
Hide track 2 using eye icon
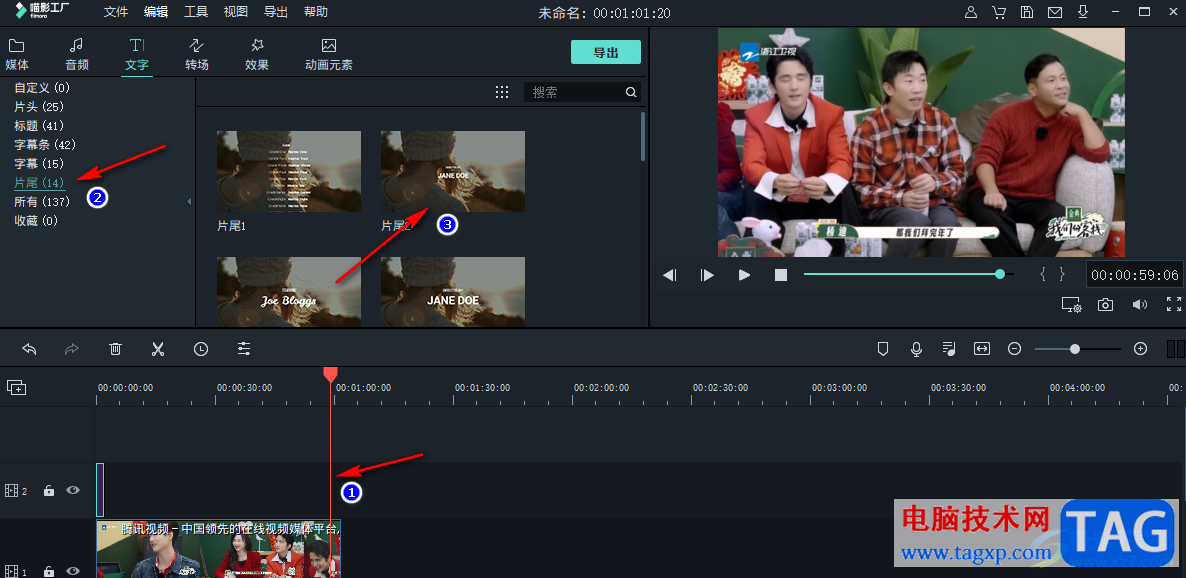[x=73, y=490]
